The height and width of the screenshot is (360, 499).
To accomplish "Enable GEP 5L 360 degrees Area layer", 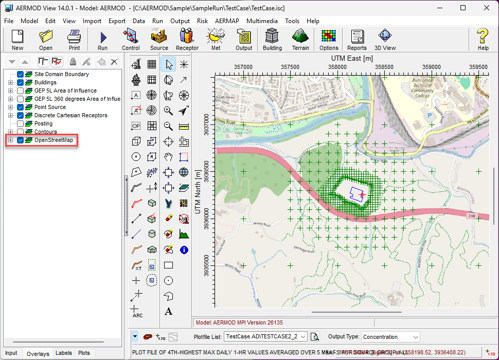I will pyautogui.click(x=20, y=99).
